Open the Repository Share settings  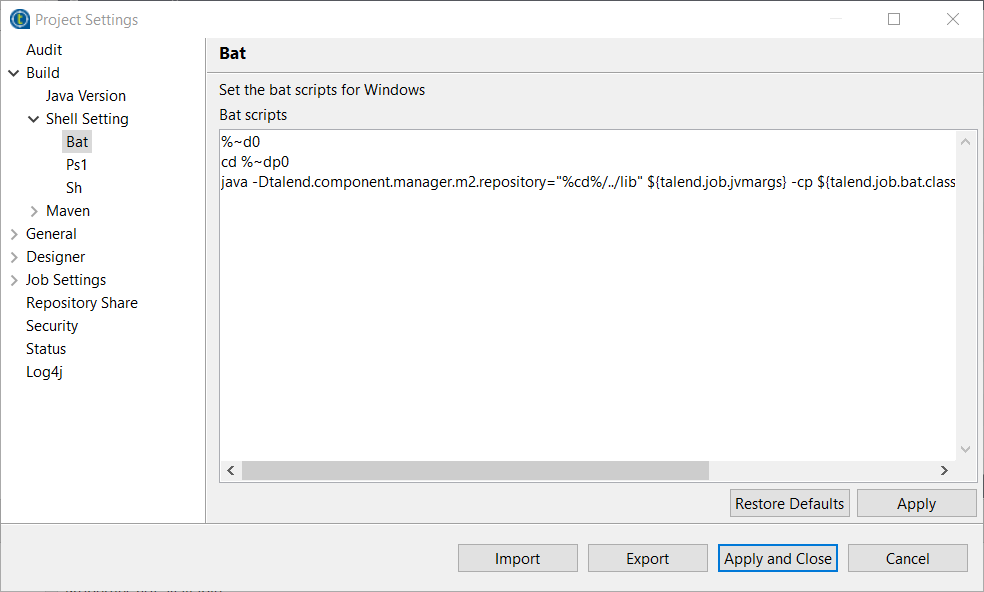82,303
